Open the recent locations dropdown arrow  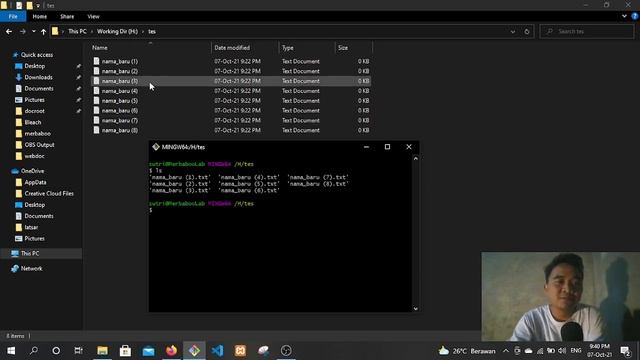(33, 31)
